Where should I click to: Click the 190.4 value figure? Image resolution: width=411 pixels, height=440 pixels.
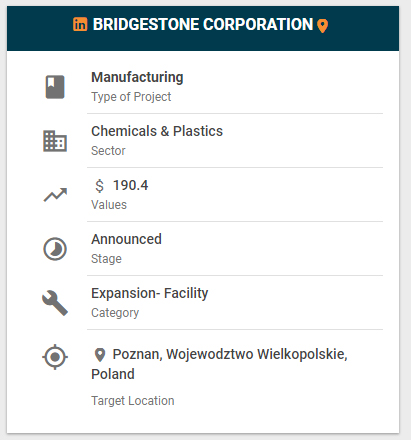[131, 185]
